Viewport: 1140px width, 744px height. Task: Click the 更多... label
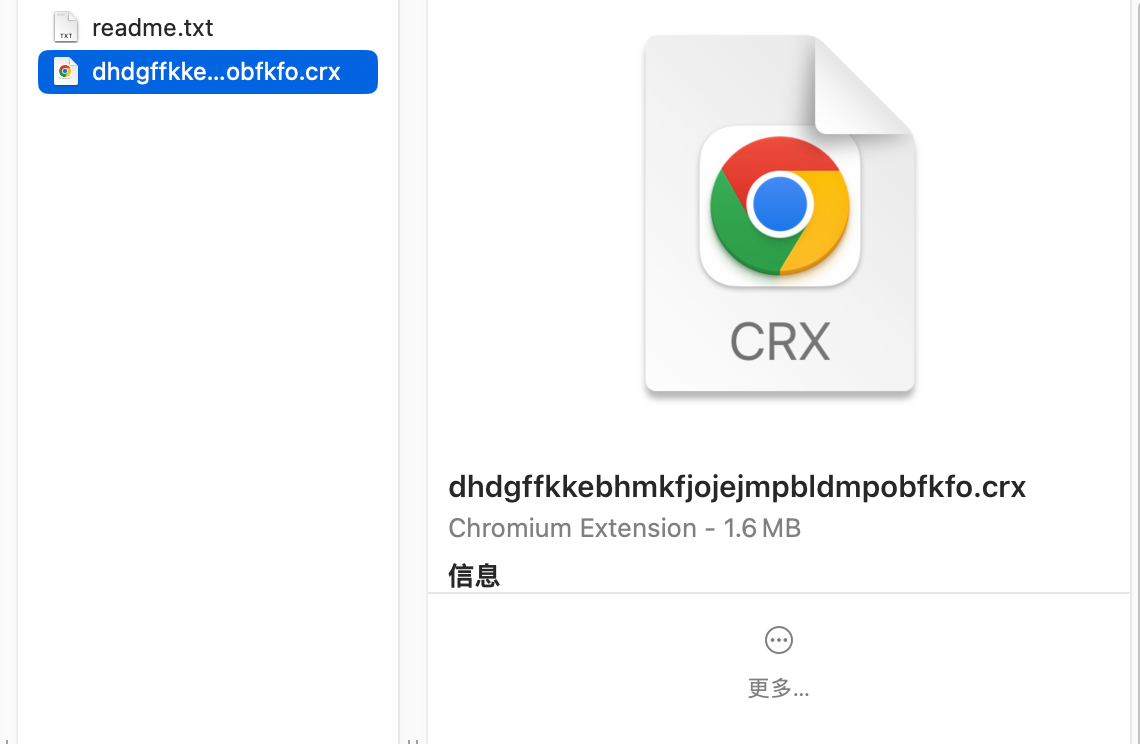[778, 688]
